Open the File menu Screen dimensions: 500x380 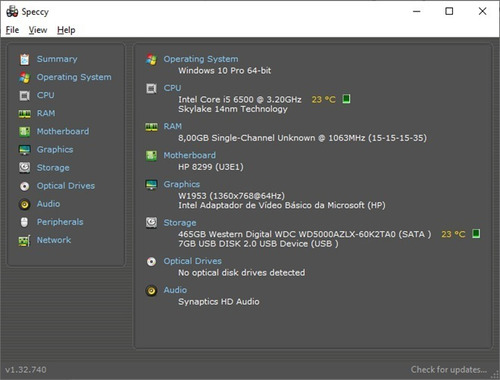pos(12,30)
